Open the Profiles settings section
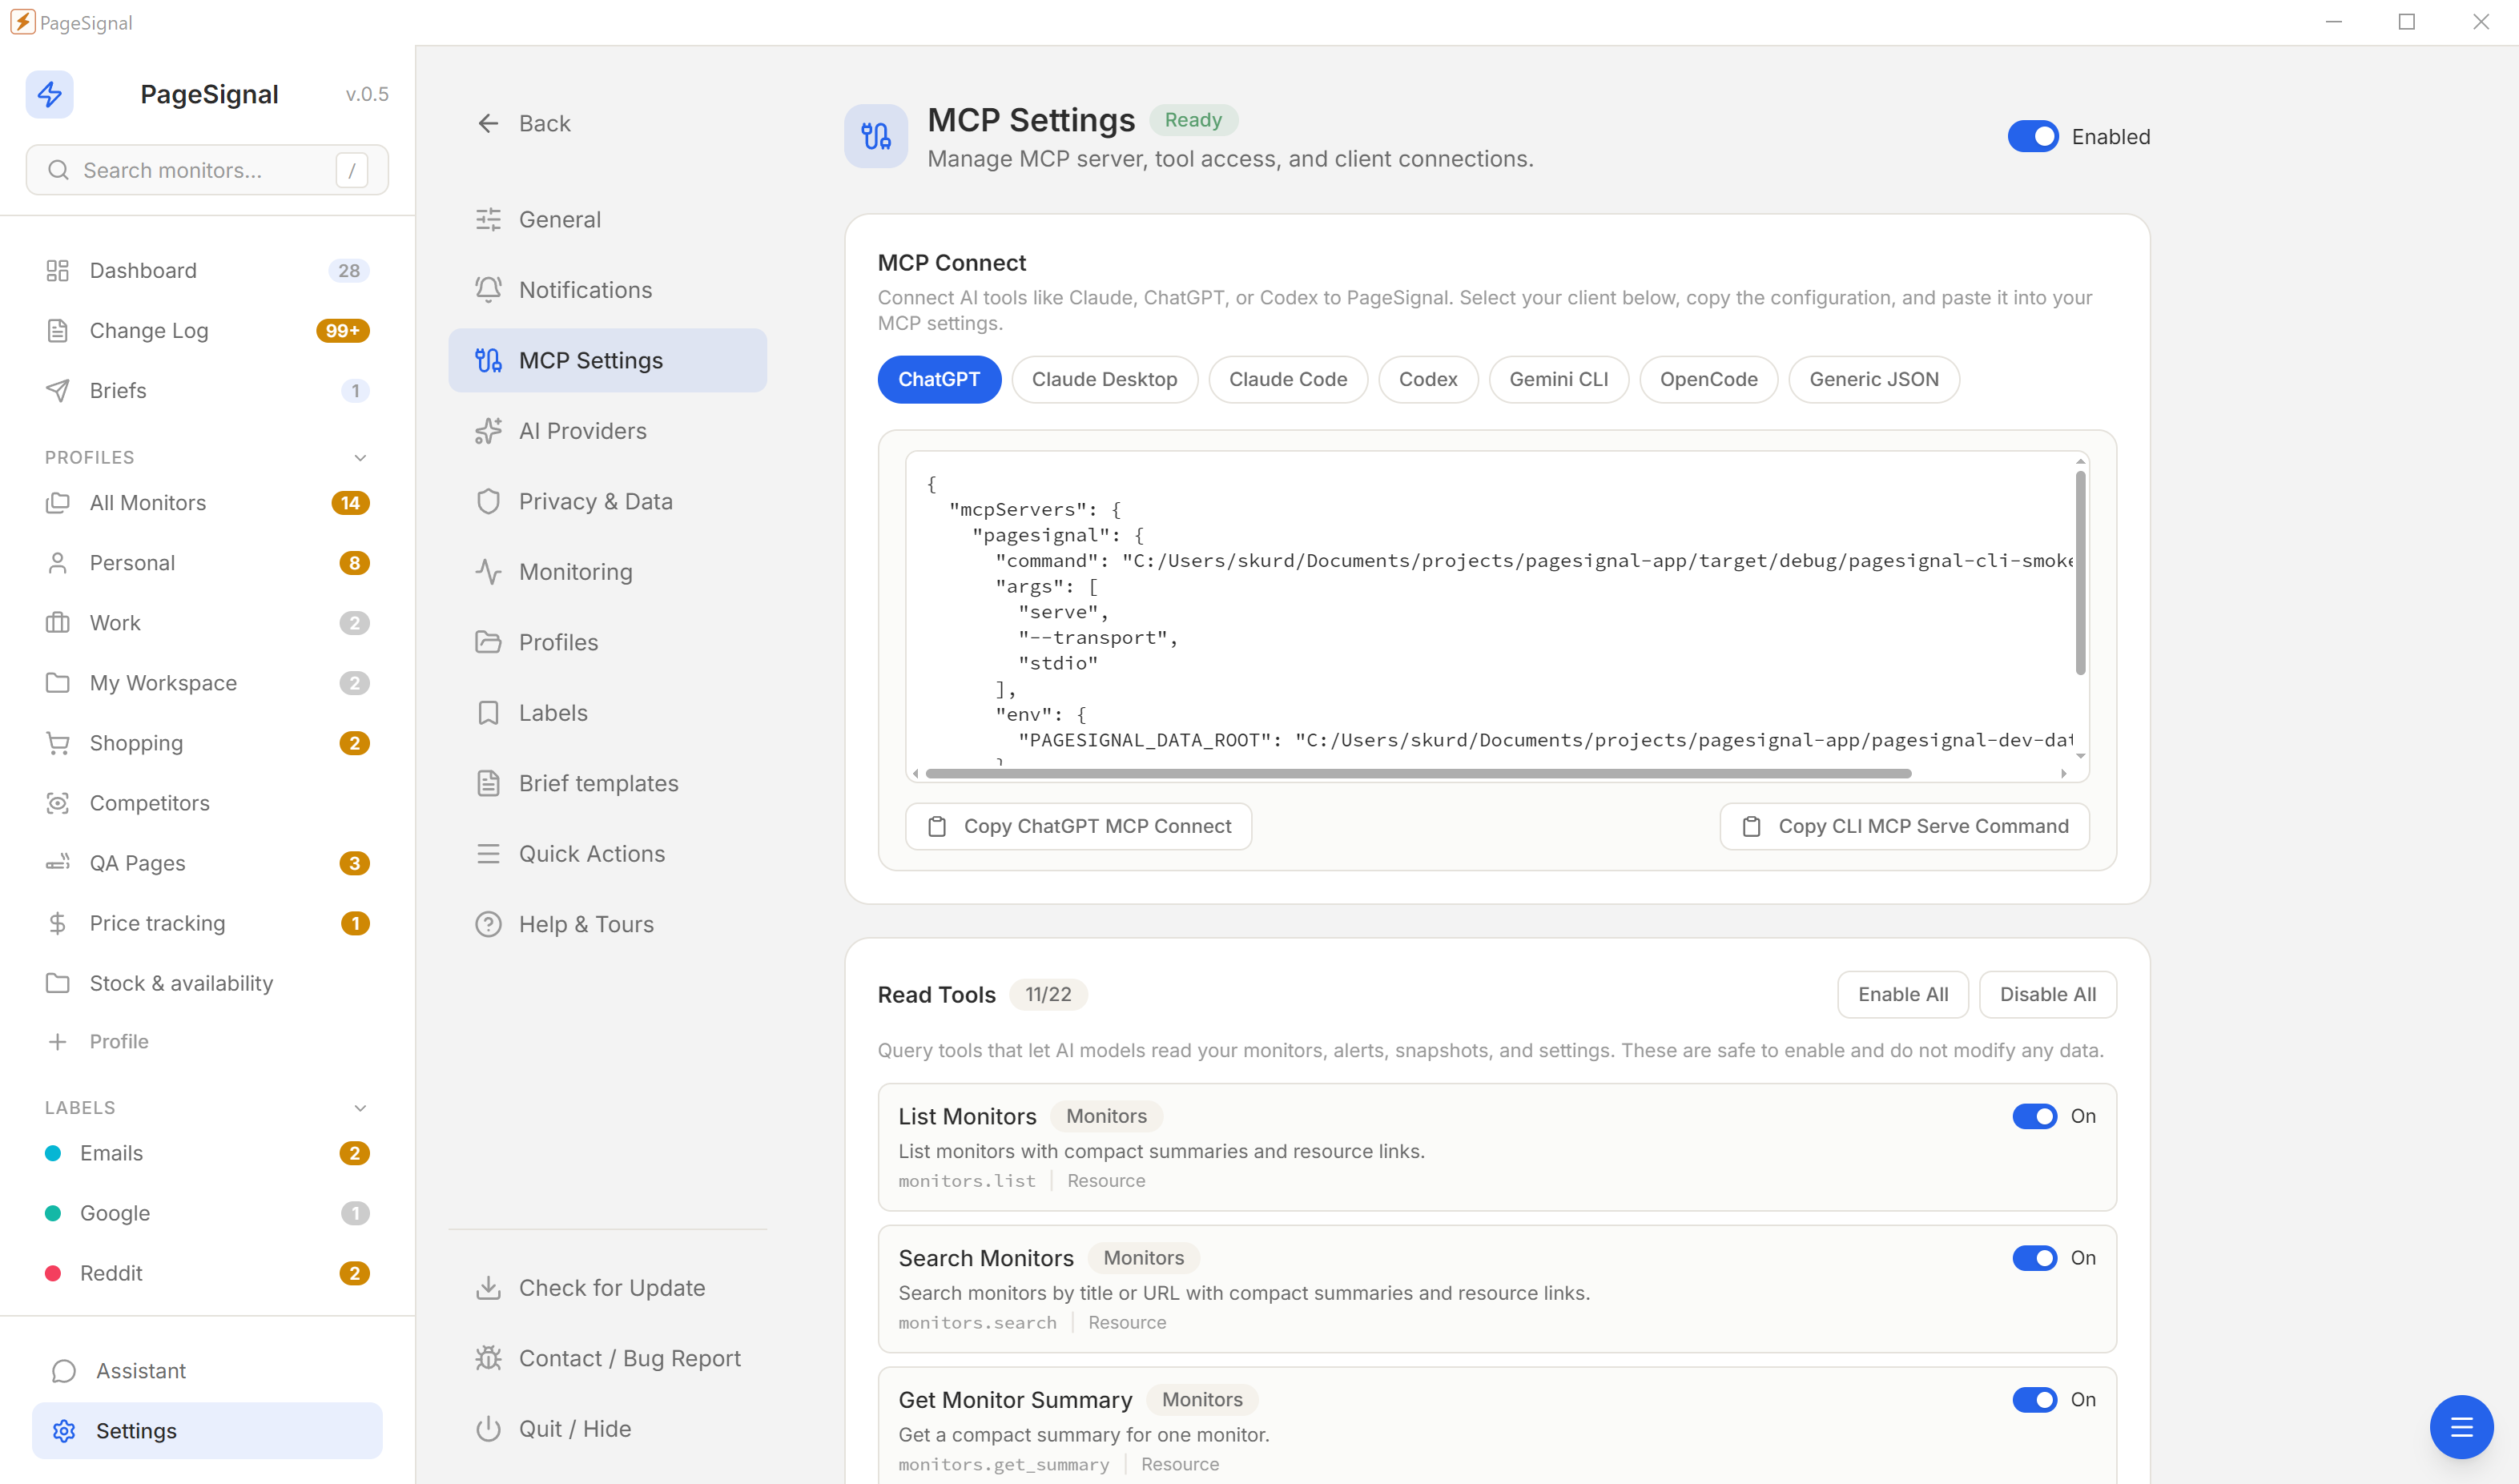 pyautogui.click(x=607, y=642)
